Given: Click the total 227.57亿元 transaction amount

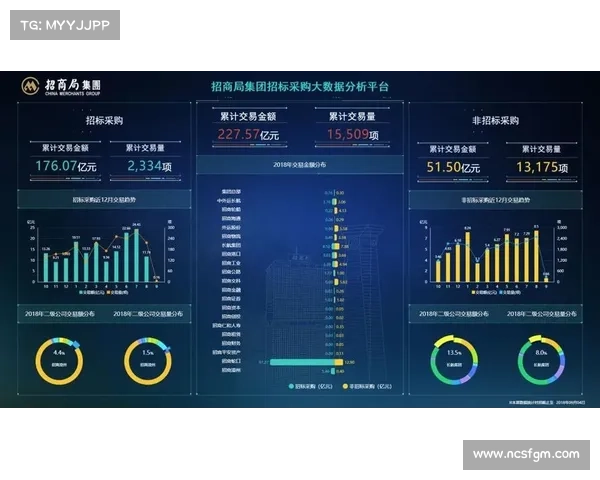Looking at the screenshot, I should coord(248,134).
